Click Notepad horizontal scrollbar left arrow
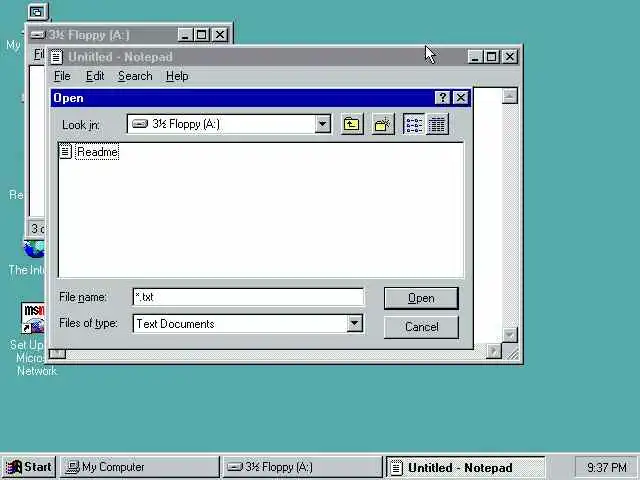The width and height of the screenshot is (640, 480). [57, 353]
